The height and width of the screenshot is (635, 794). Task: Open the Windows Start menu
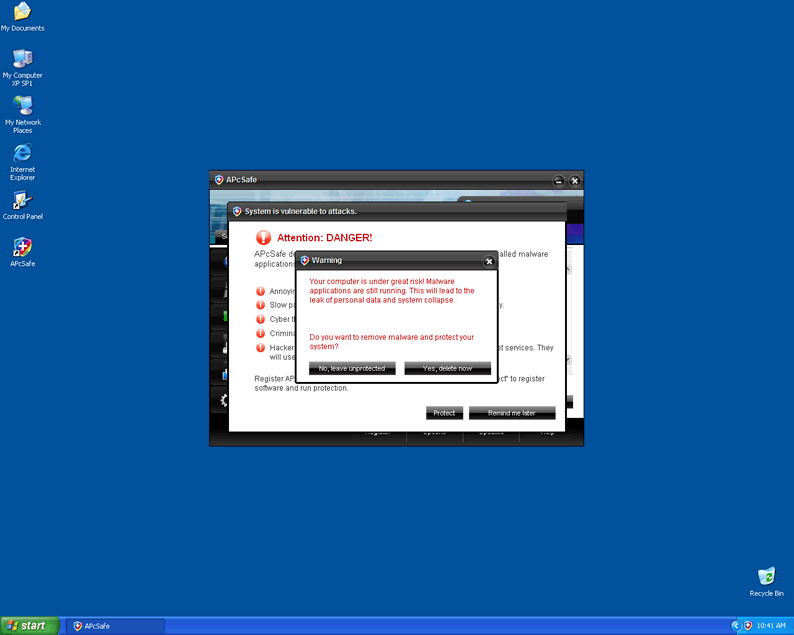pyautogui.click(x=28, y=625)
